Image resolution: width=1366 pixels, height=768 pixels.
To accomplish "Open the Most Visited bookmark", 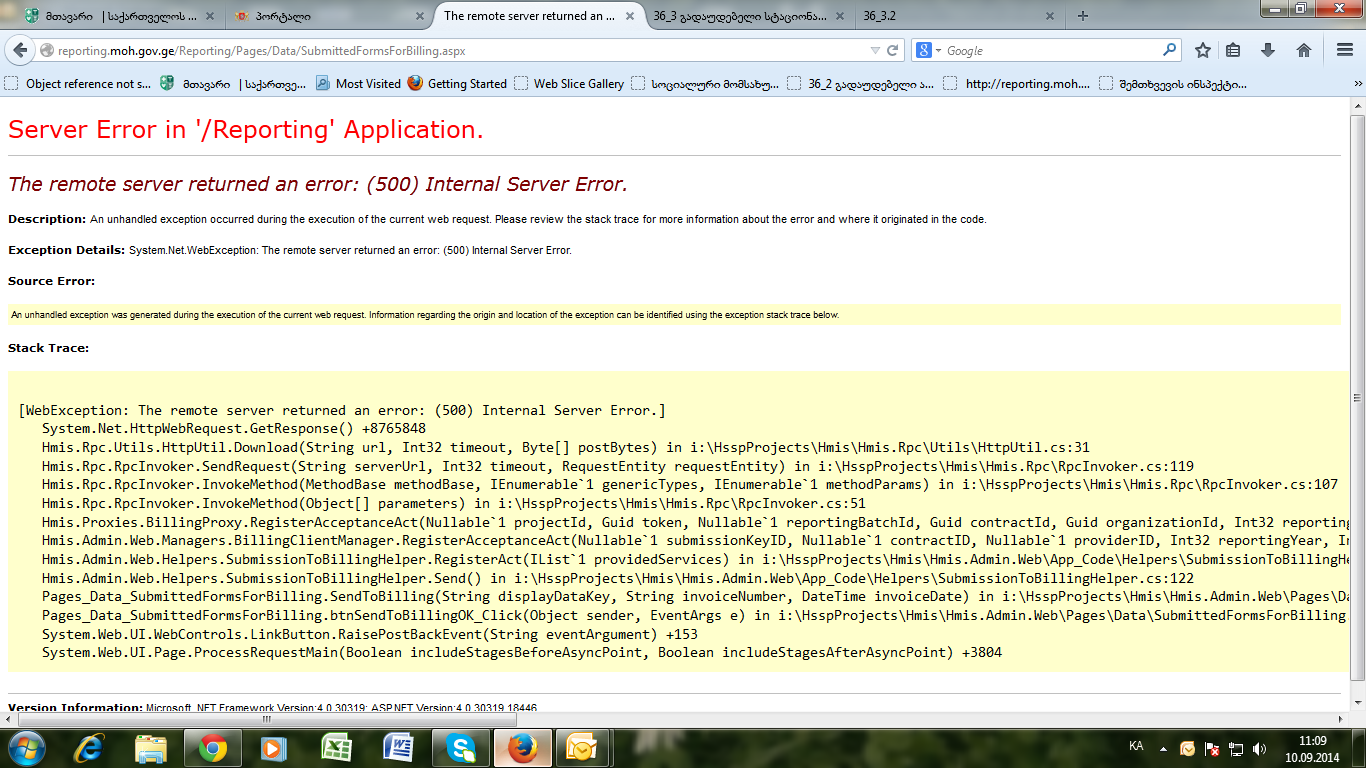I will [x=358, y=84].
